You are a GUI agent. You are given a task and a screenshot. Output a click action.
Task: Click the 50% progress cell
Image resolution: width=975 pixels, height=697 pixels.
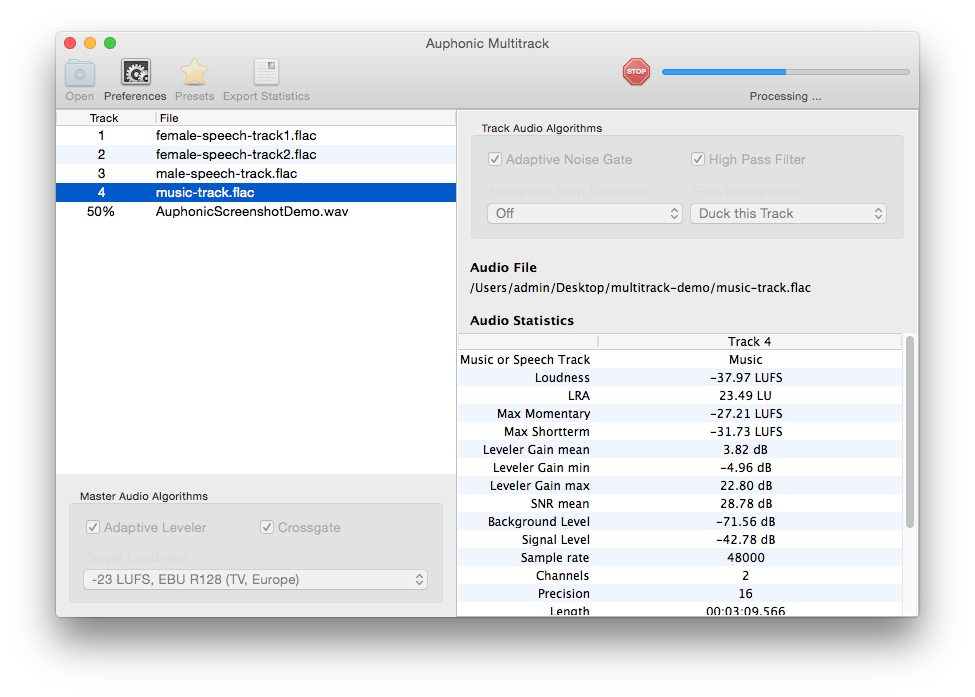[x=101, y=211]
